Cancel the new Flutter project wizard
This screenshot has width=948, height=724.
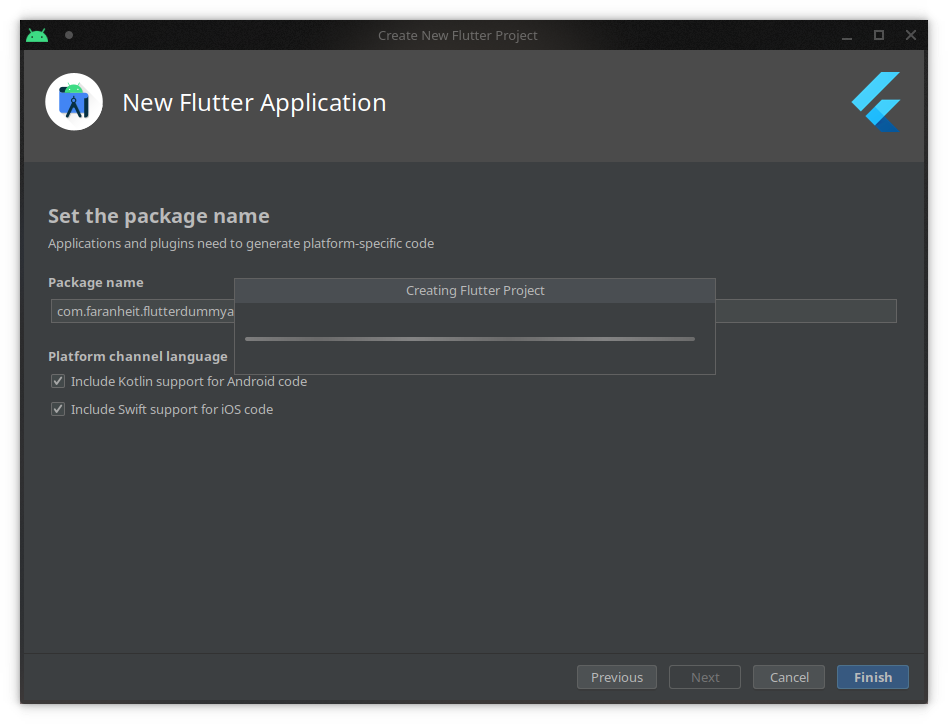point(789,677)
